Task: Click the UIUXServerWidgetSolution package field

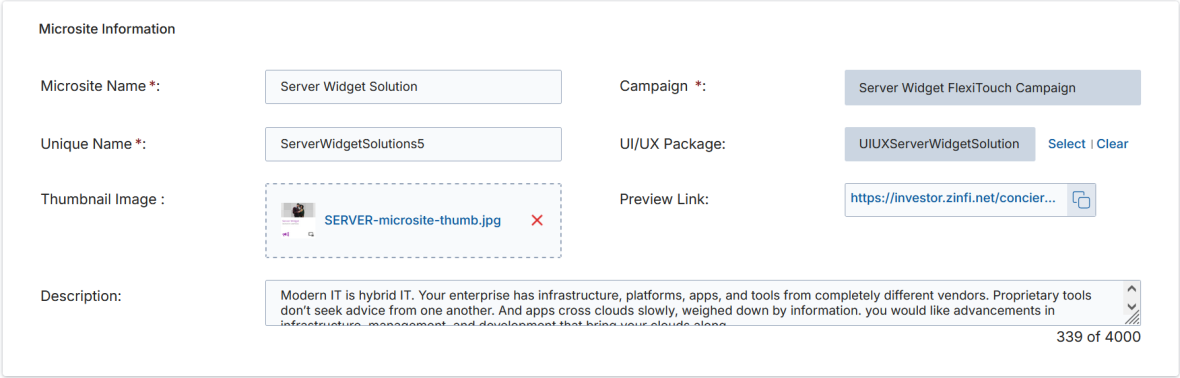Action: coord(939,144)
